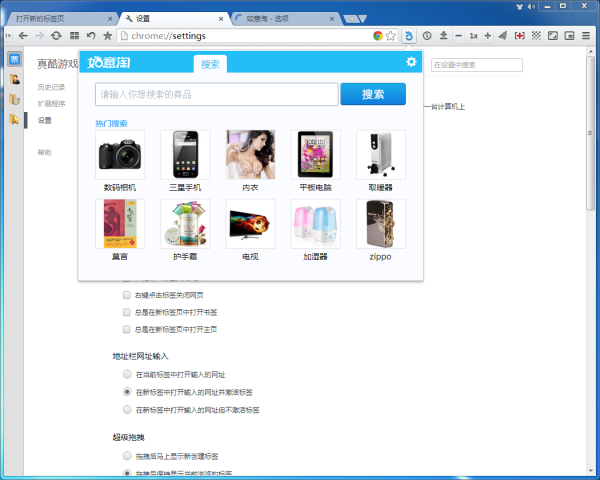Image resolution: width=600 pixels, height=480 pixels.
Task: Select the 搜索 tab in Ruyitao popup
Action: coord(210,64)
